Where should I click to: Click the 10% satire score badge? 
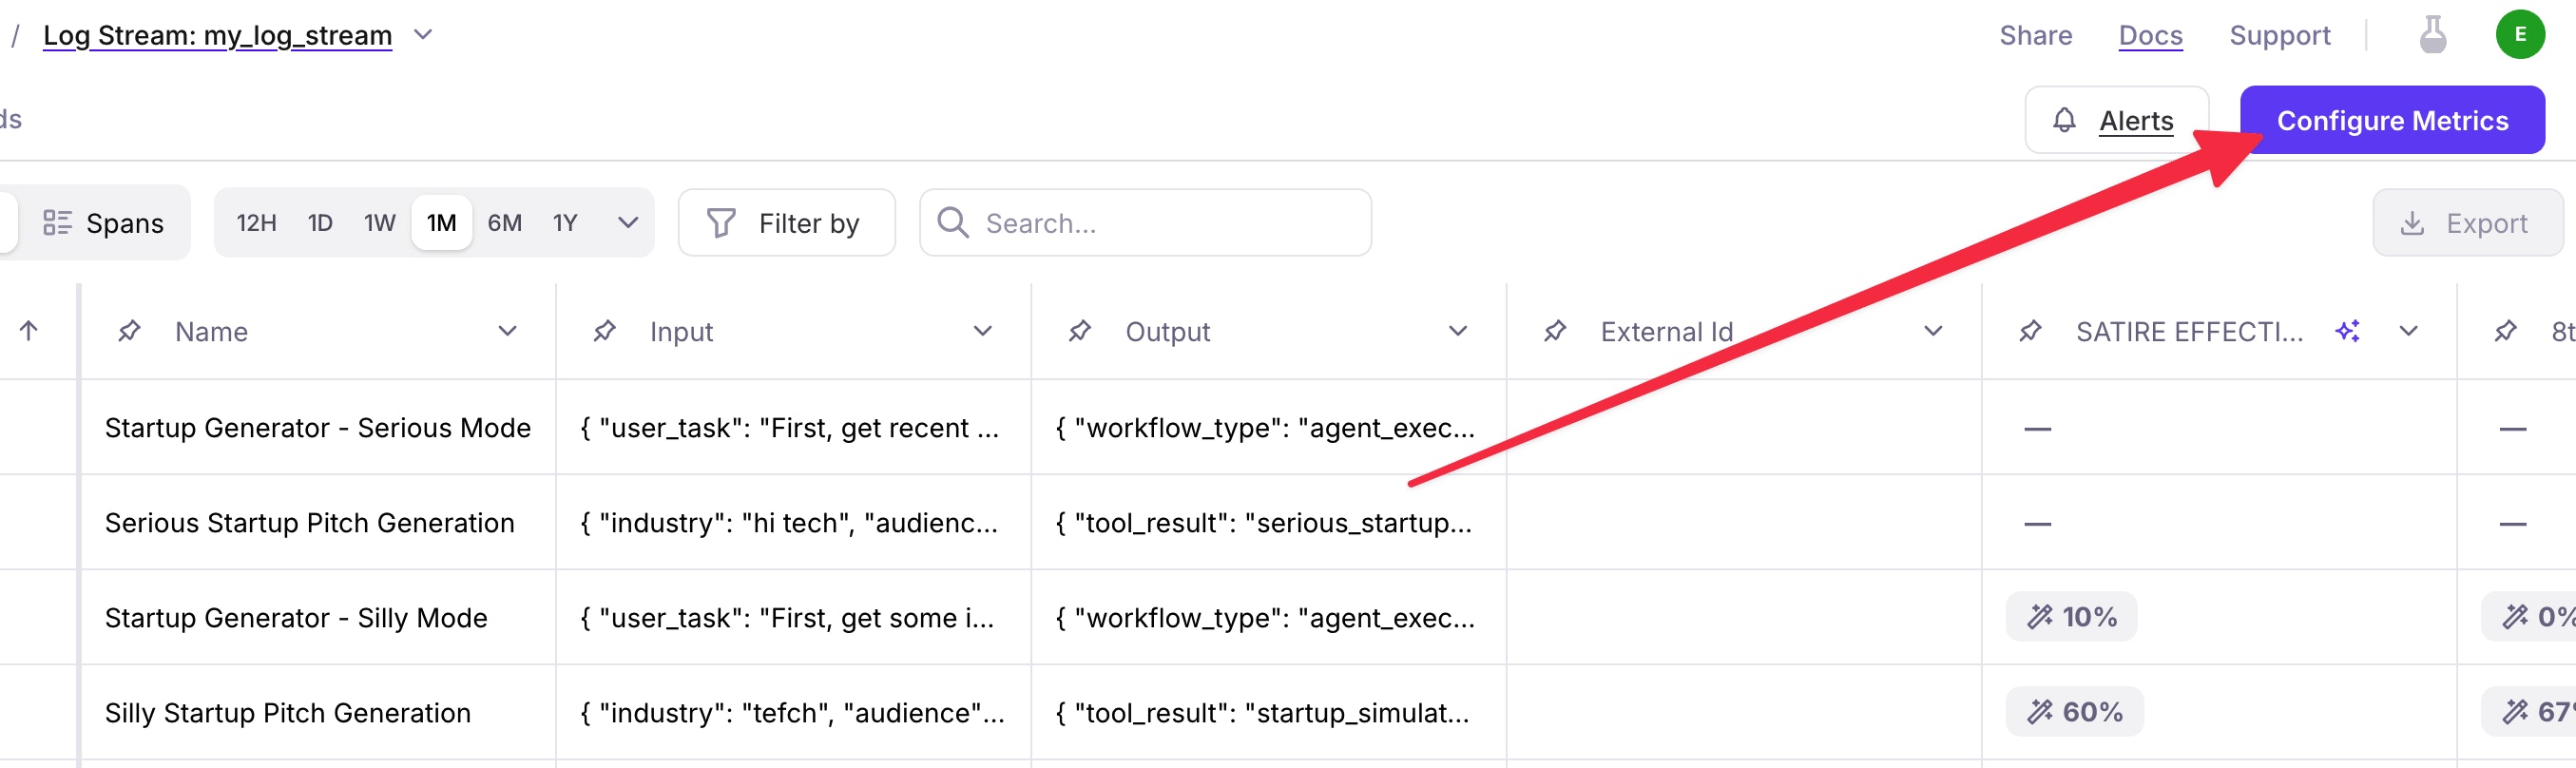(x=2071, y=617)
